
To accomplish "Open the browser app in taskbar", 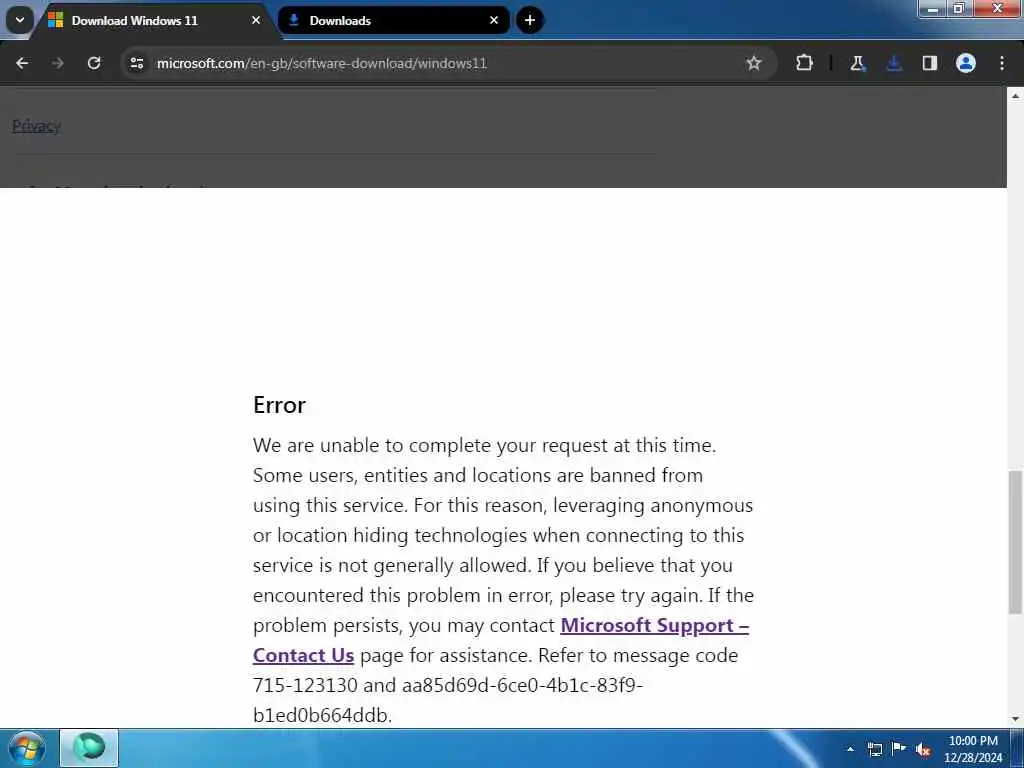I will click(89, 748).
